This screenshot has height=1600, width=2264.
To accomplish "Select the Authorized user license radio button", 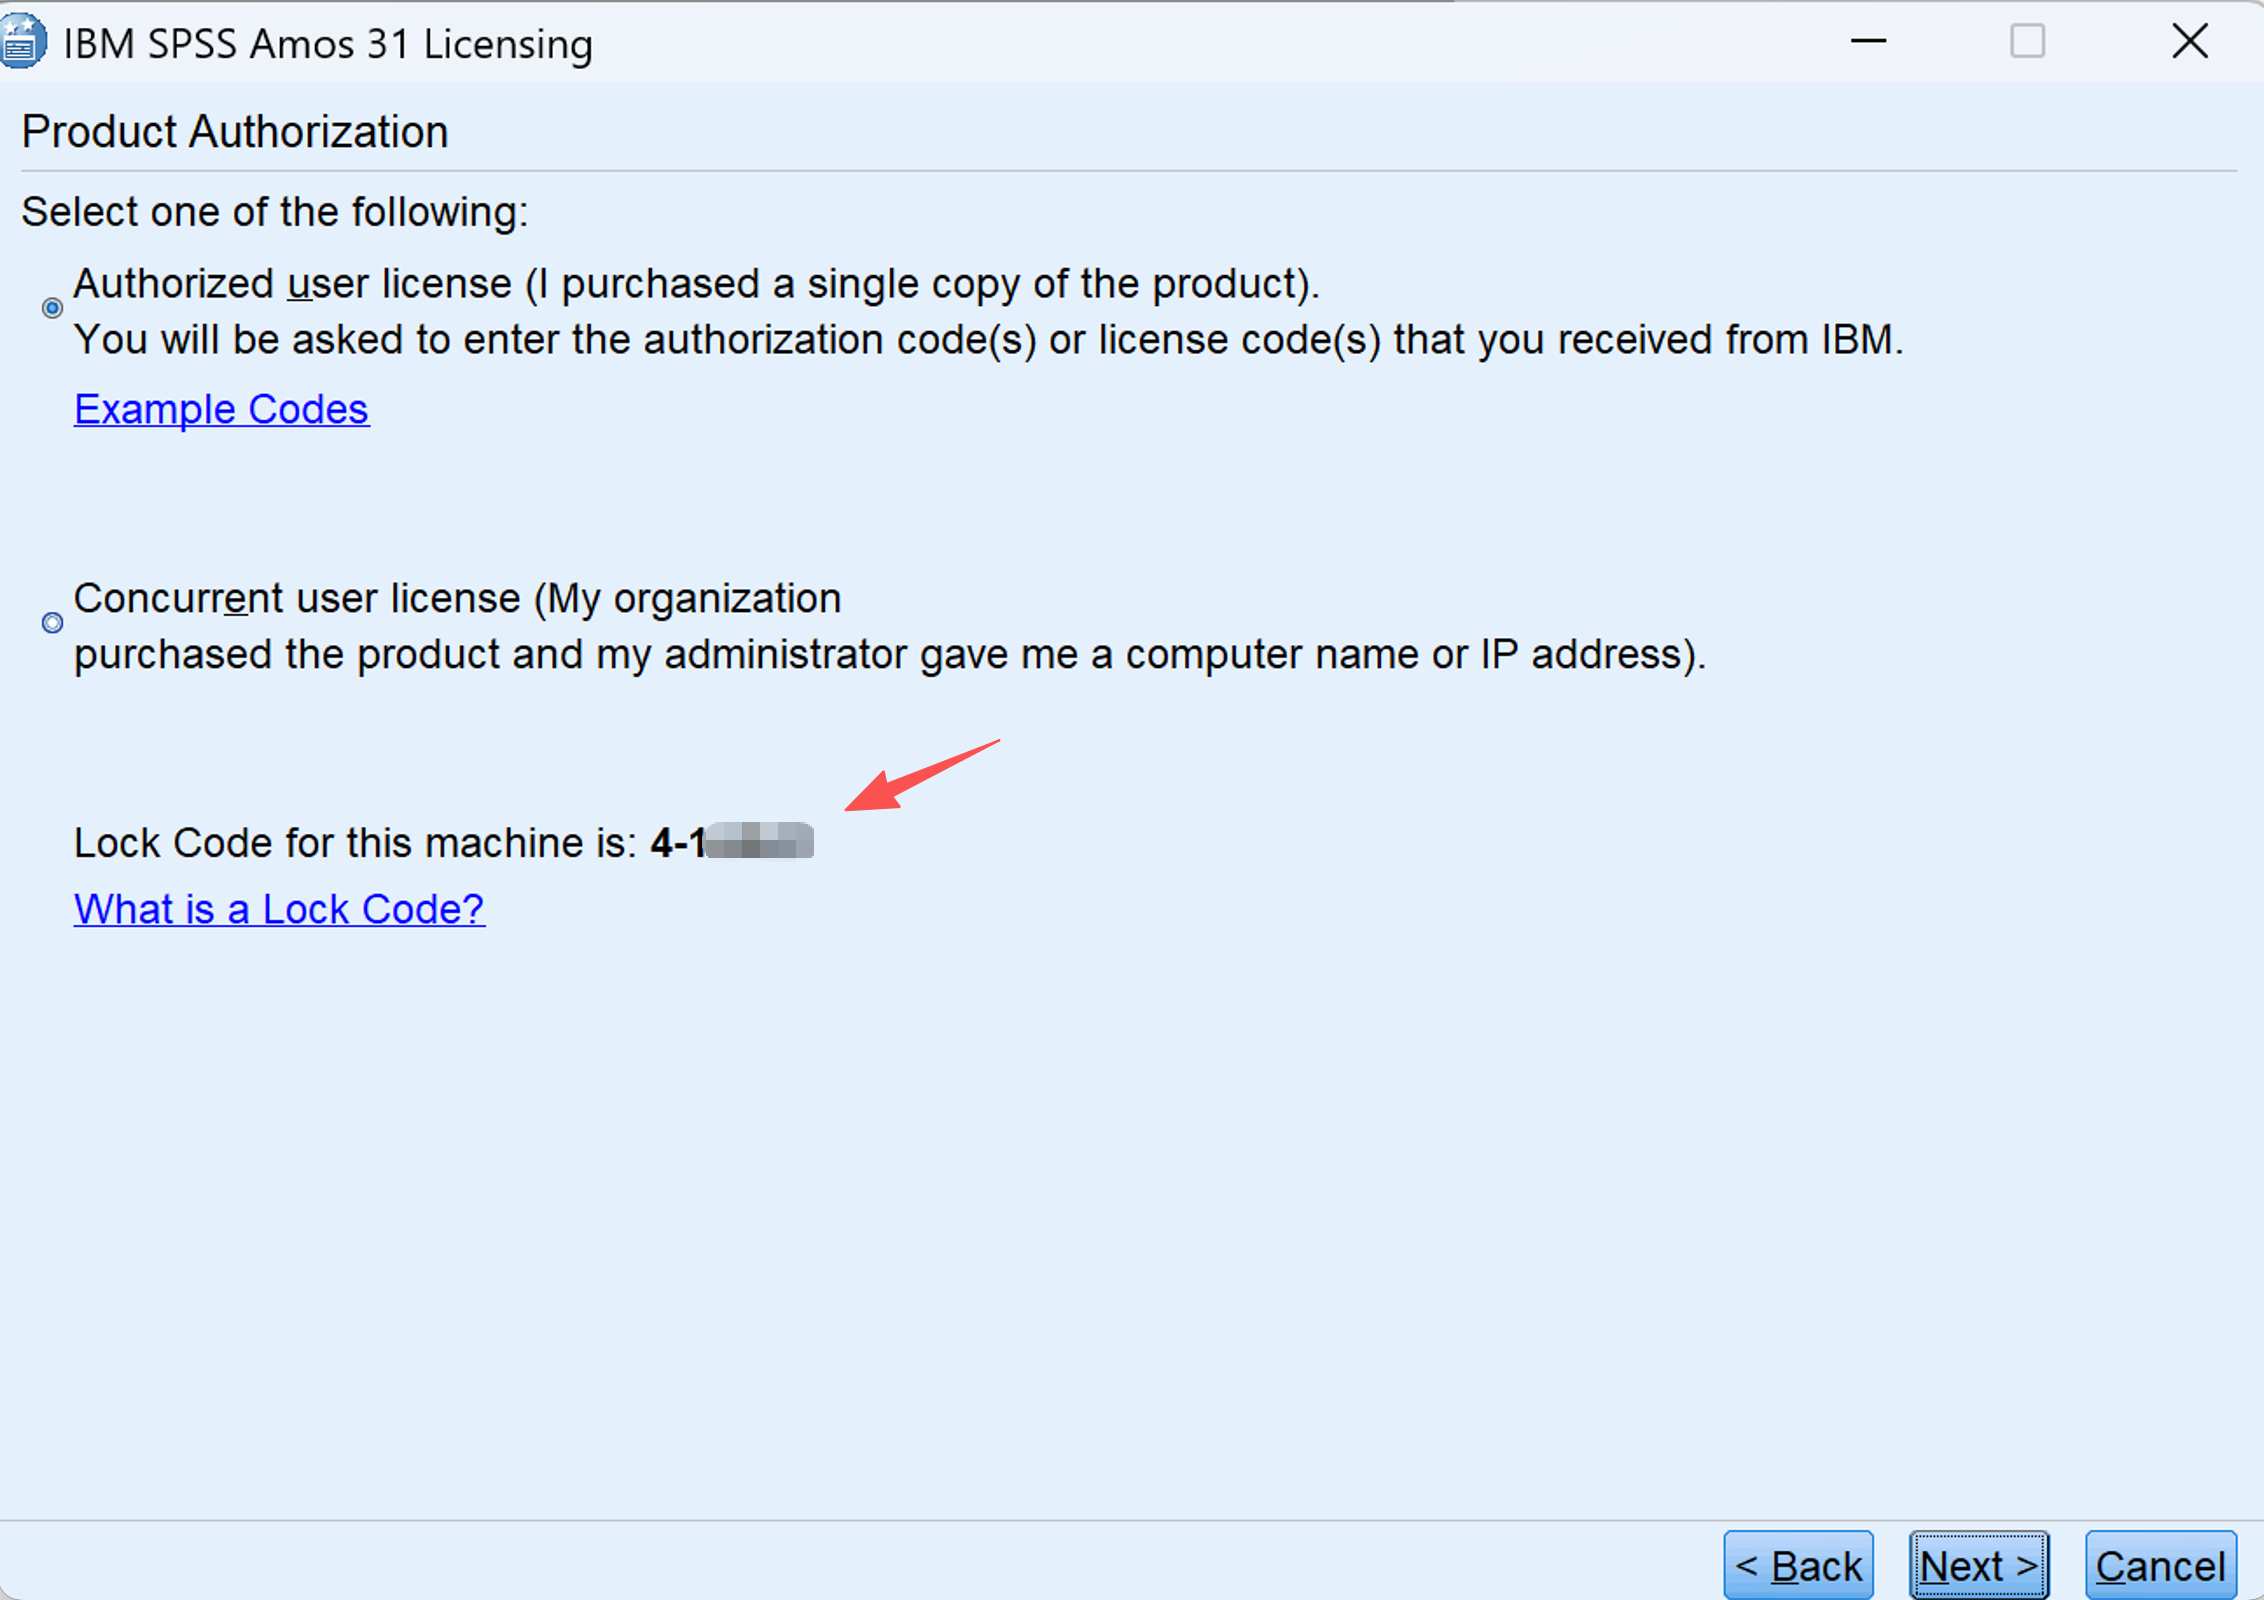I will (x=53, y=308).
